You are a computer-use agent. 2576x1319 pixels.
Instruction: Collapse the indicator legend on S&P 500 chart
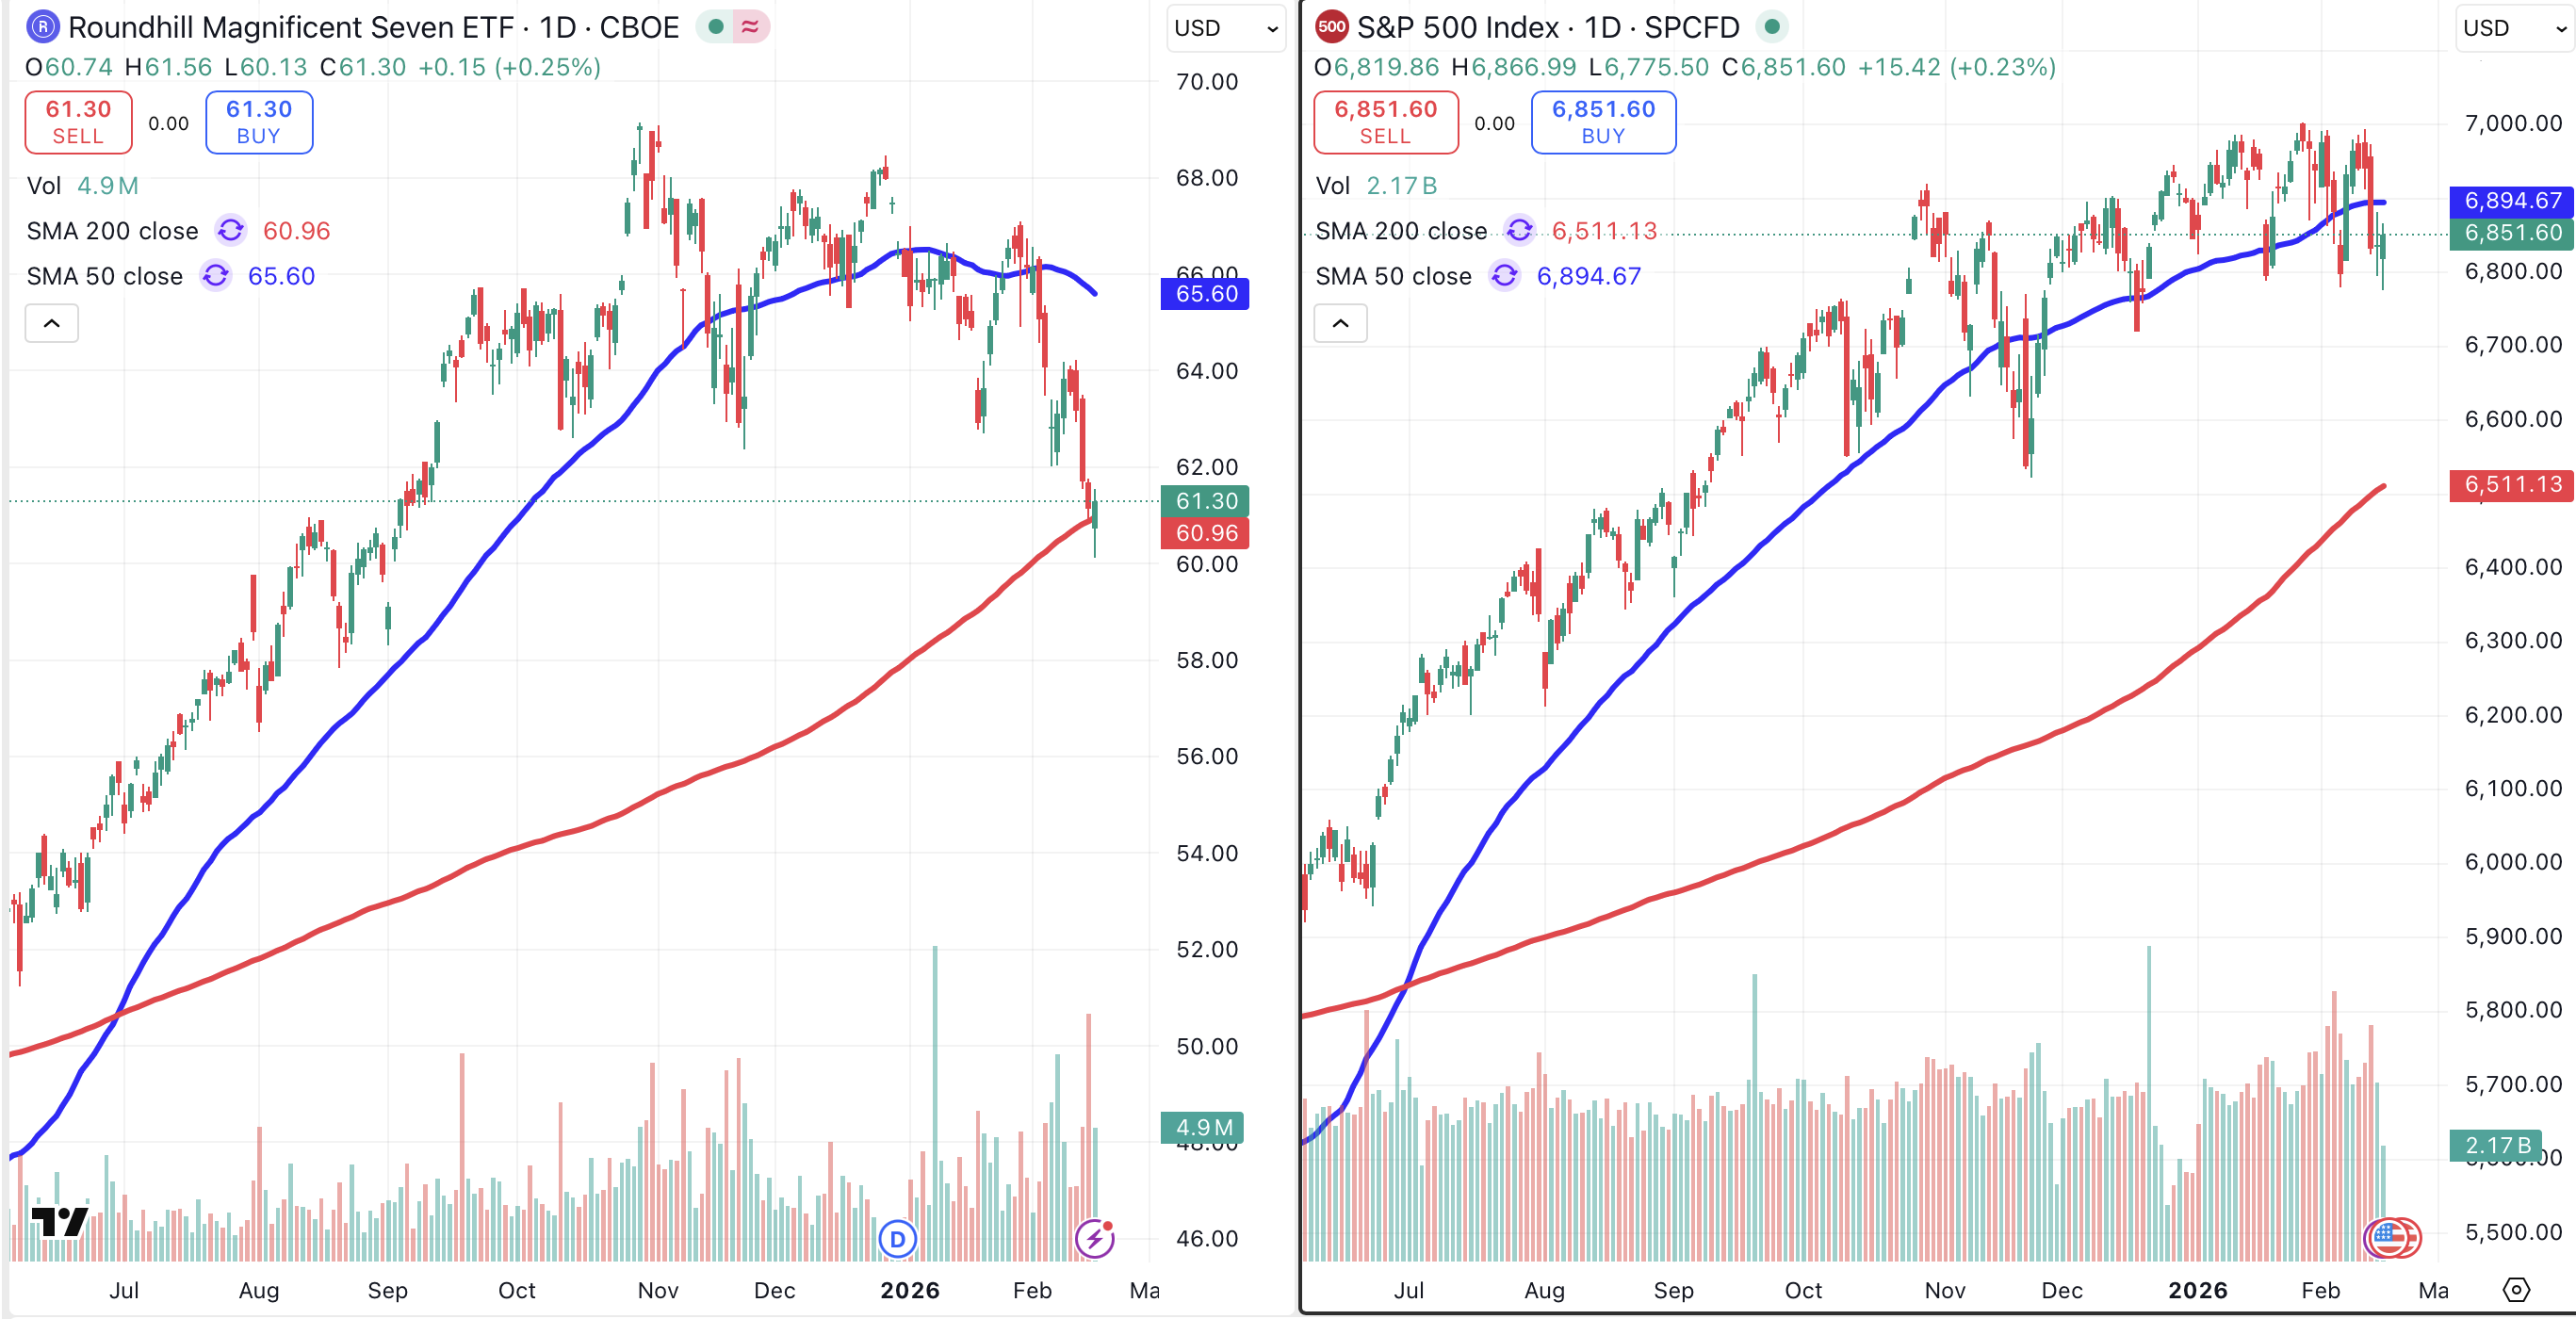pos(1340,323)
